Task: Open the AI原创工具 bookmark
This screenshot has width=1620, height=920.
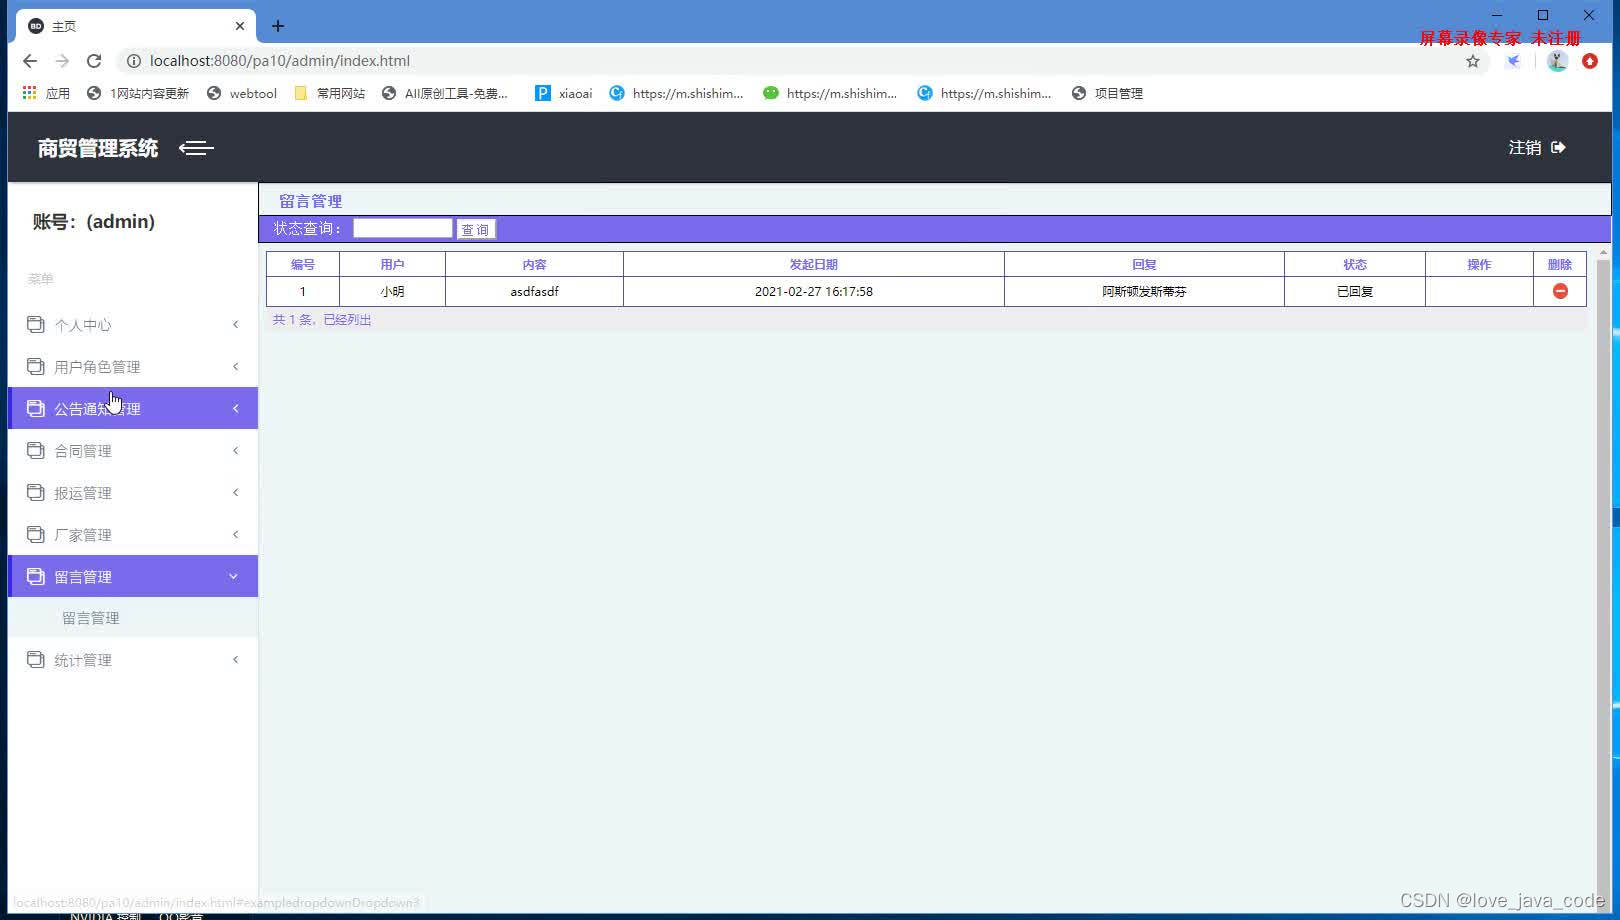Action: [x=445, y=93]
